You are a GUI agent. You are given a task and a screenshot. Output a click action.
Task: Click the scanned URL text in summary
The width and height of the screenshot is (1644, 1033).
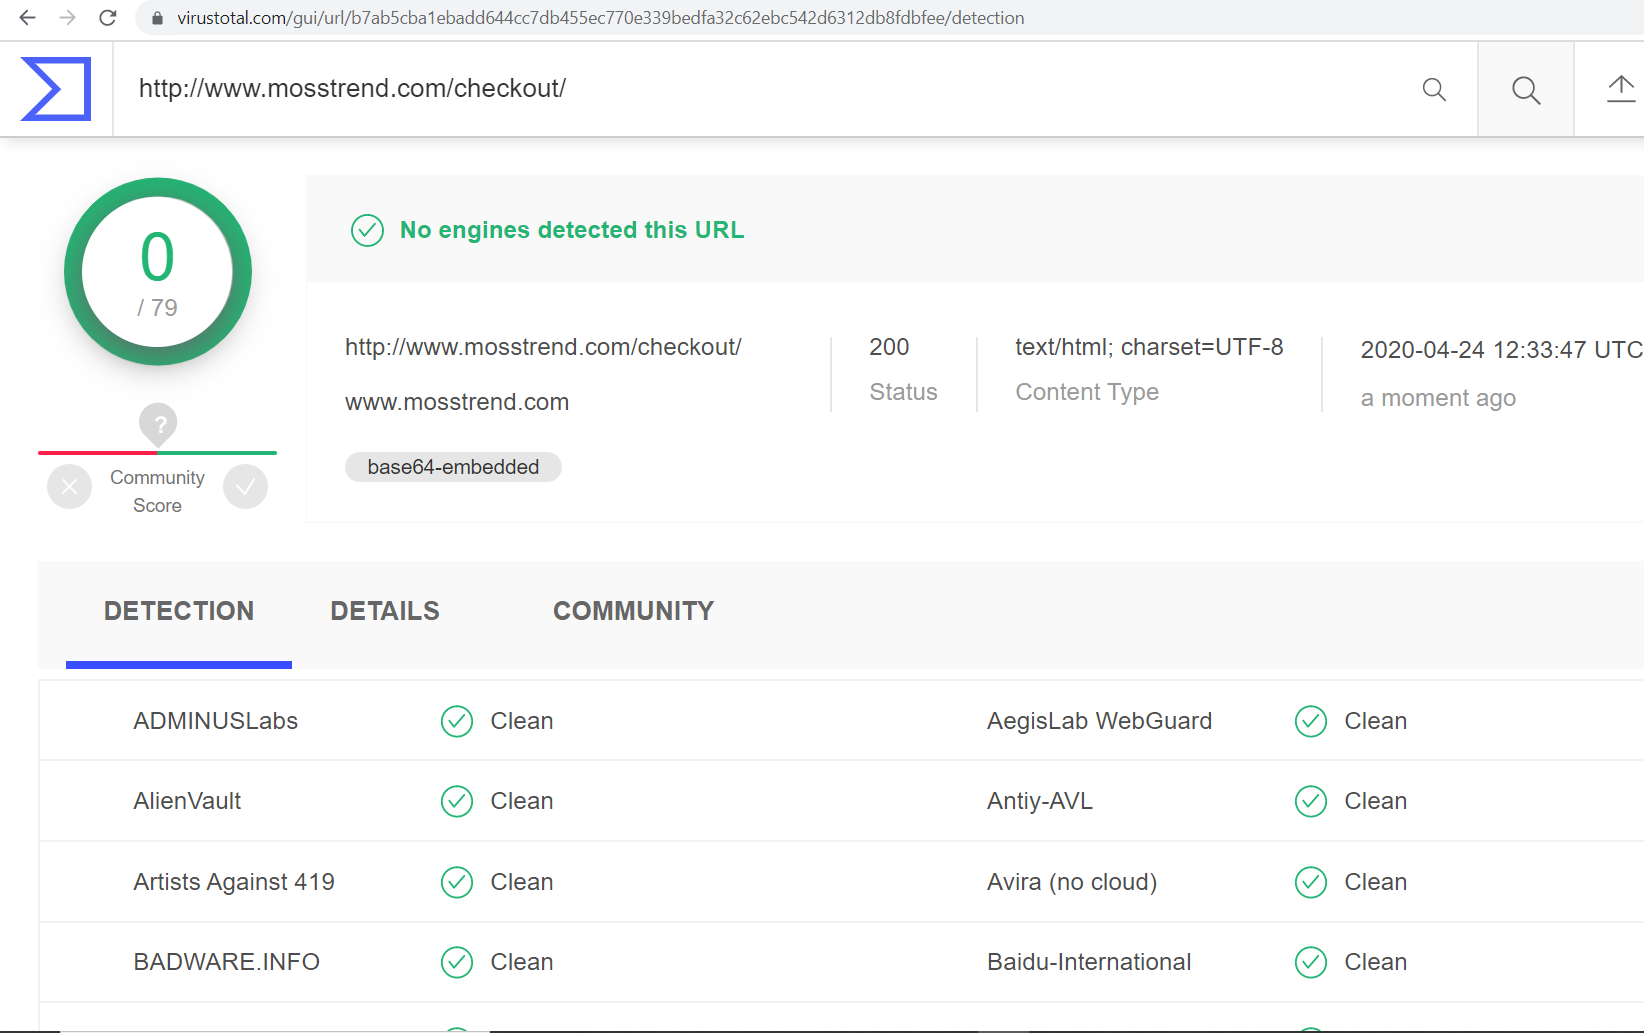[x=543, y=347]
